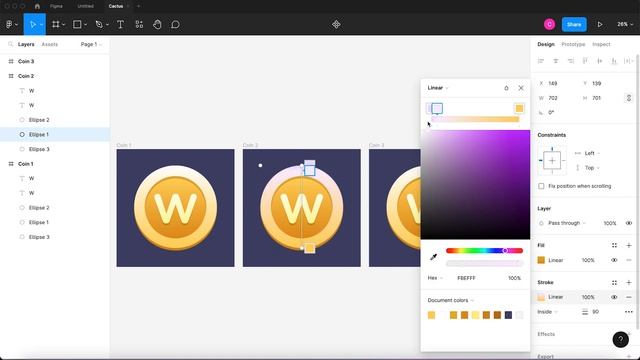Toggle constrain proportions link icon
640x360 pixels.
[x=629, y=98]
